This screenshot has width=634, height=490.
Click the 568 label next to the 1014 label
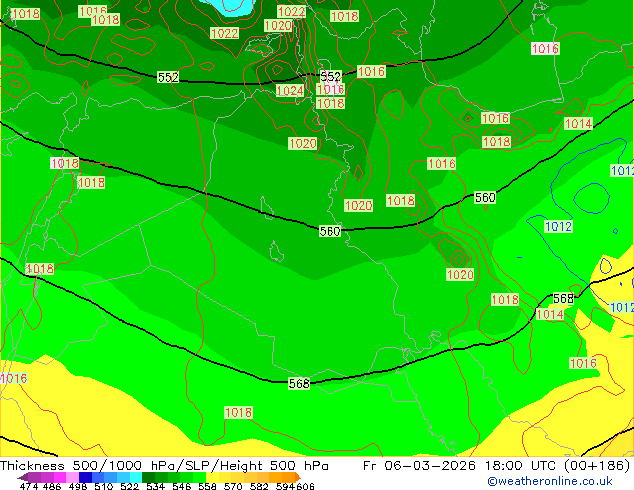563,299
